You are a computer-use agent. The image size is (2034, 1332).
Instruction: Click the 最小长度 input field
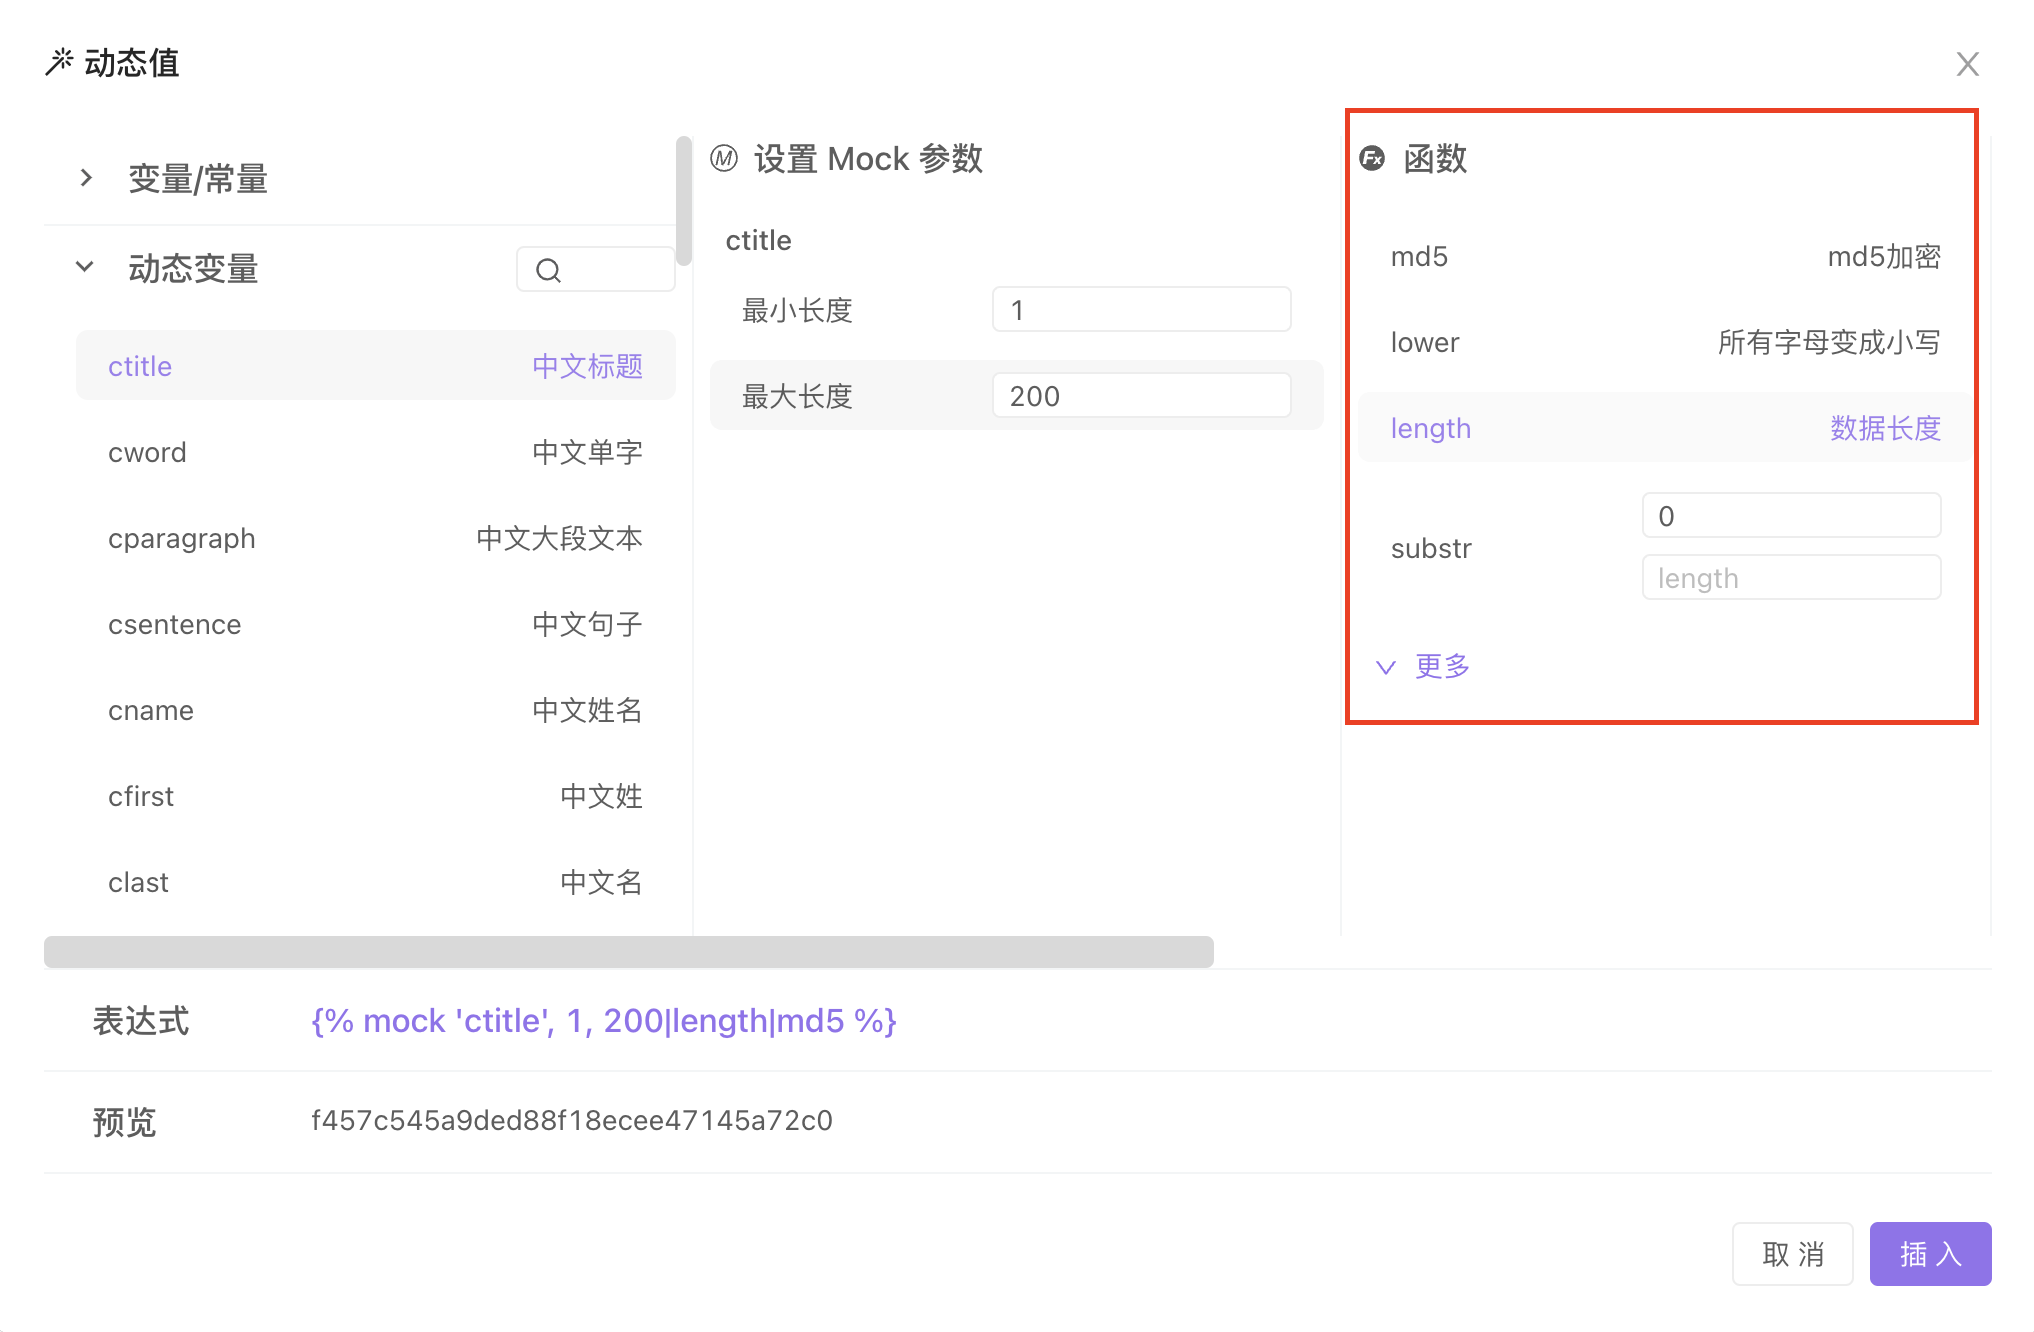(1140, 310)
